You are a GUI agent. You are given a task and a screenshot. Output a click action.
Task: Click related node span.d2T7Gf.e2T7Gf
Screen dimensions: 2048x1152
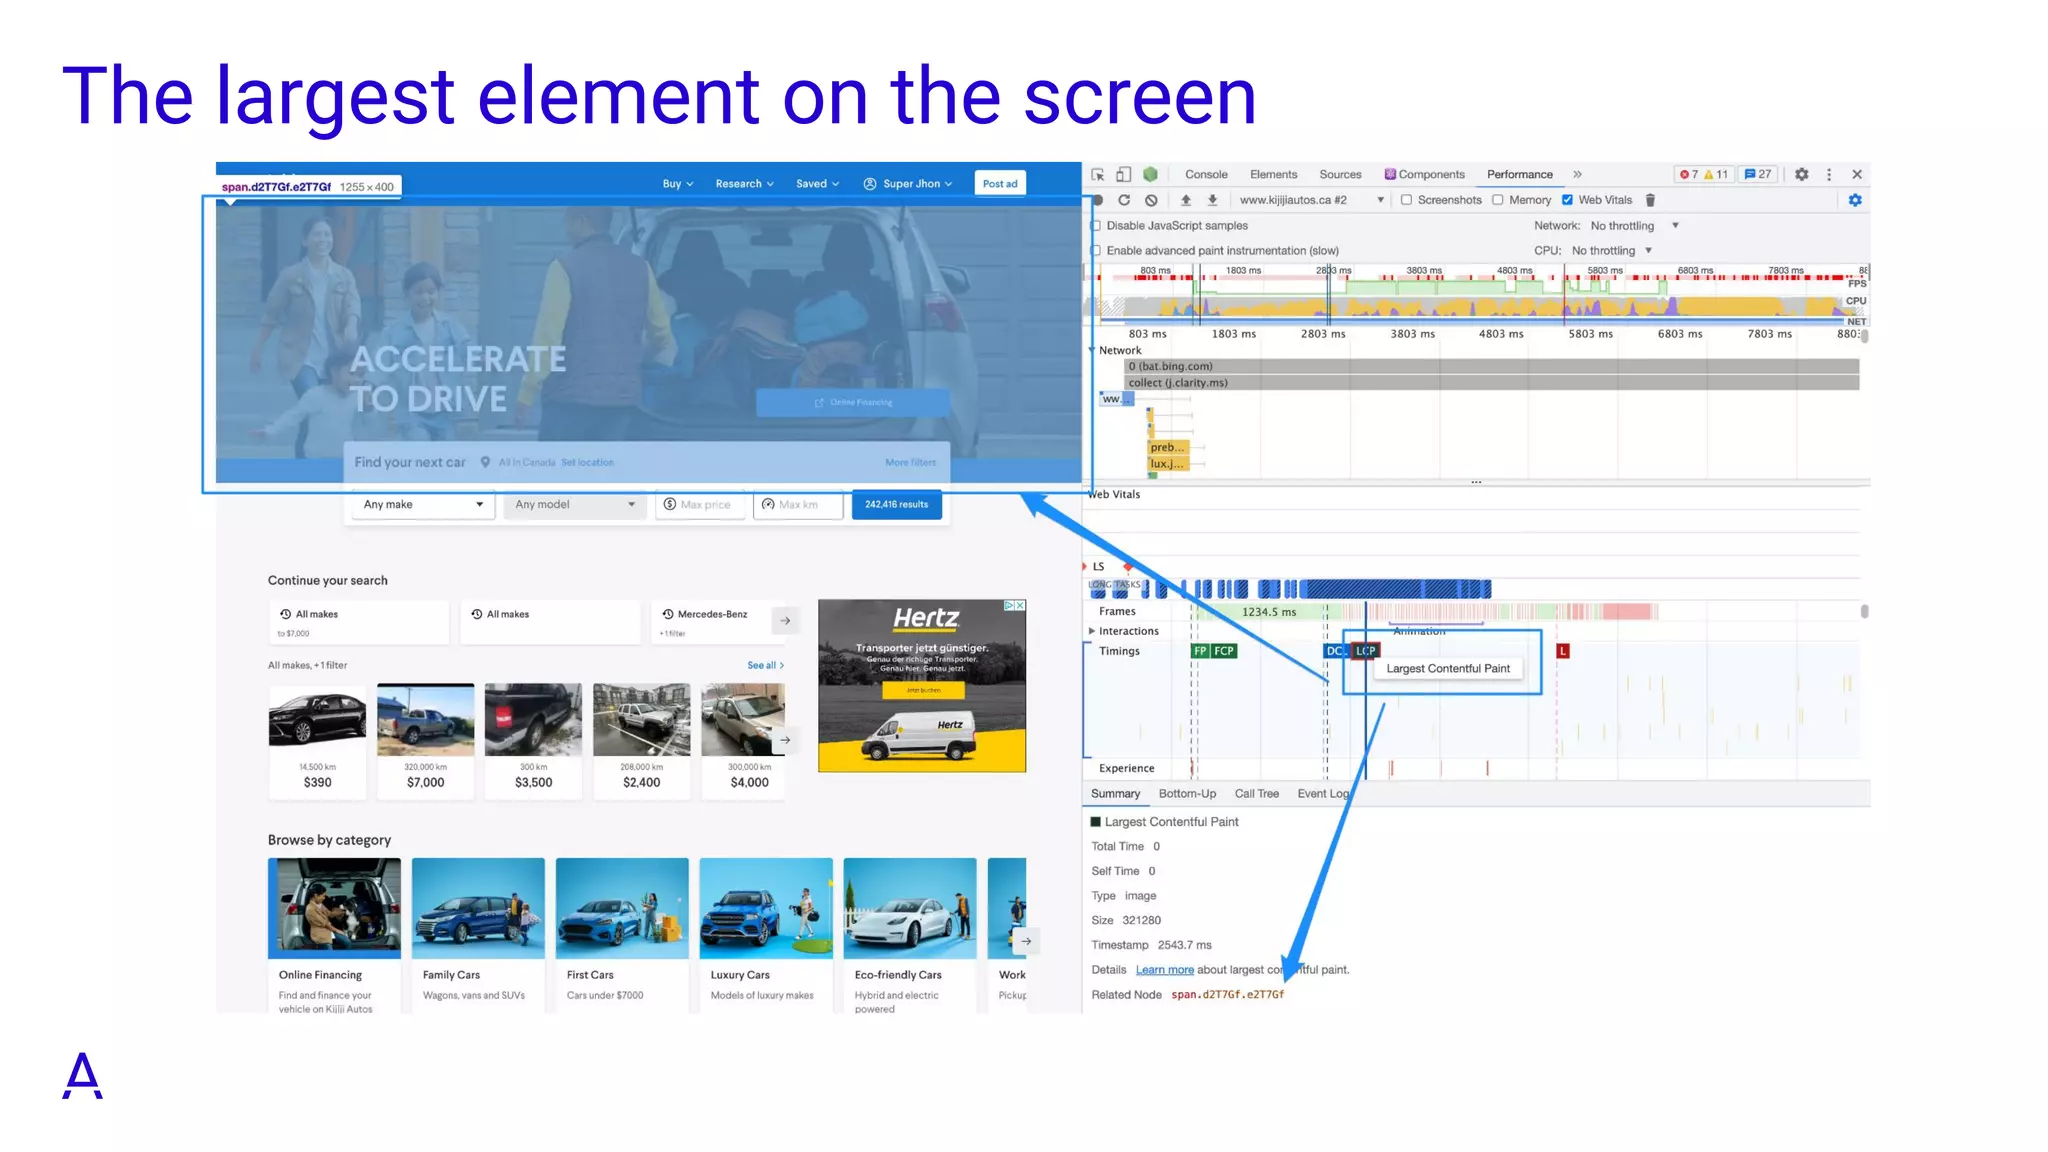click(1227, 995)
